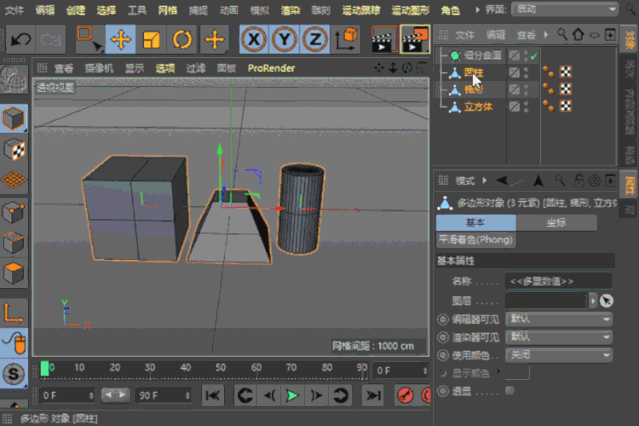Select the Move tool
Viewport: 639px width, 426px height.
[121, 40]
